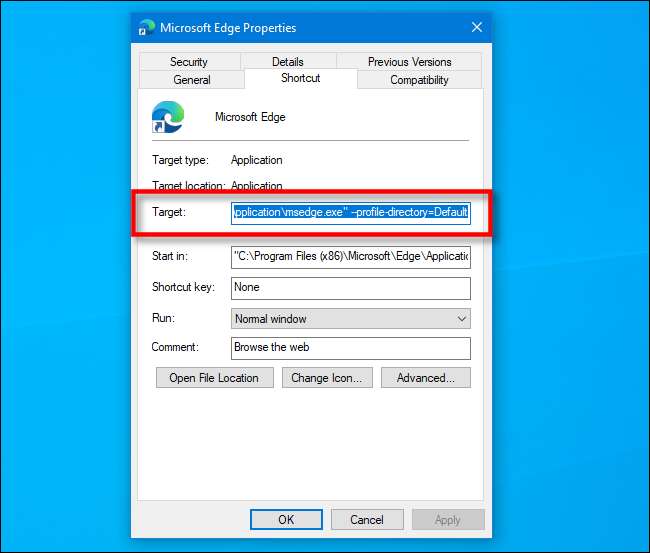Image resolution: width=650 pixels, height=553 pixels.
Task: Confirm with the OK button
Action: tap(286, 519)
